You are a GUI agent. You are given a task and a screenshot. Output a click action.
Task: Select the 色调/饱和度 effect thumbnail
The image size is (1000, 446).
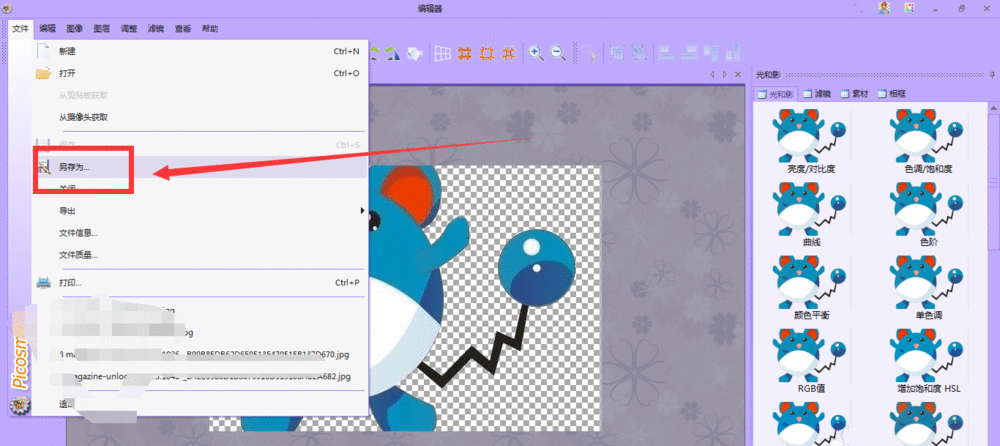(x=926, y=137)
